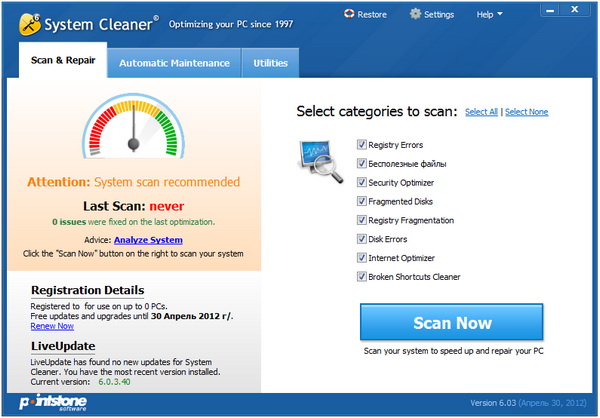Image resolution: width=600 pixels, height=418 pixels.
Task: Toggle the Security Optimizer checkbox
Action: tap(362, 183)
